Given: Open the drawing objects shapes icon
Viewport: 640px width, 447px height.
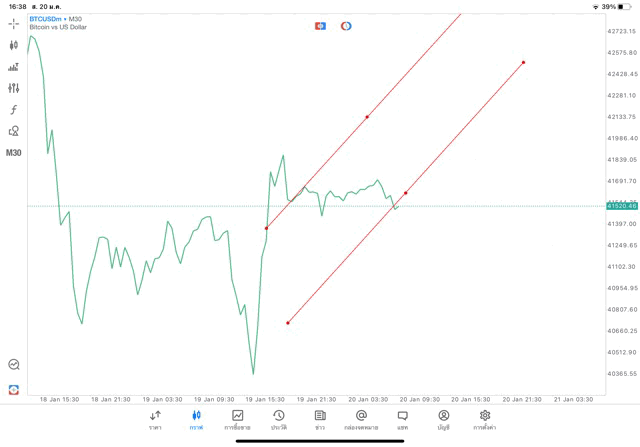Looking at the screenshot, I should point(14,131).
